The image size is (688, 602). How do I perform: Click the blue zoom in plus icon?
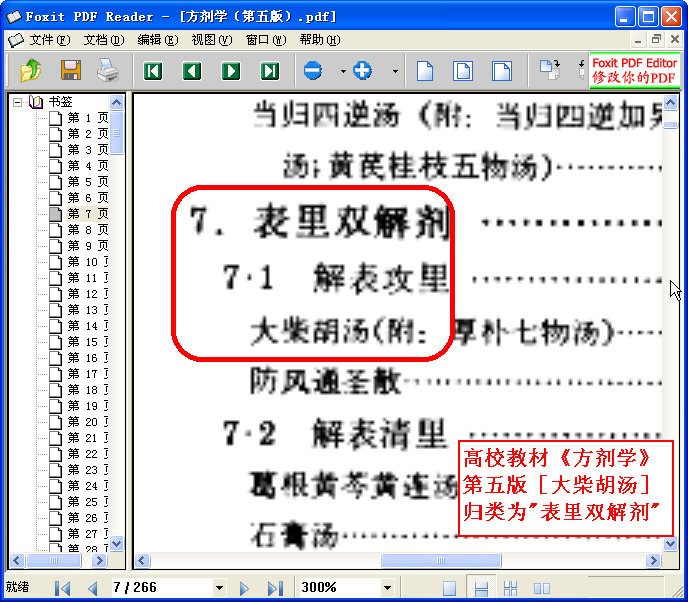coord(362,71)
